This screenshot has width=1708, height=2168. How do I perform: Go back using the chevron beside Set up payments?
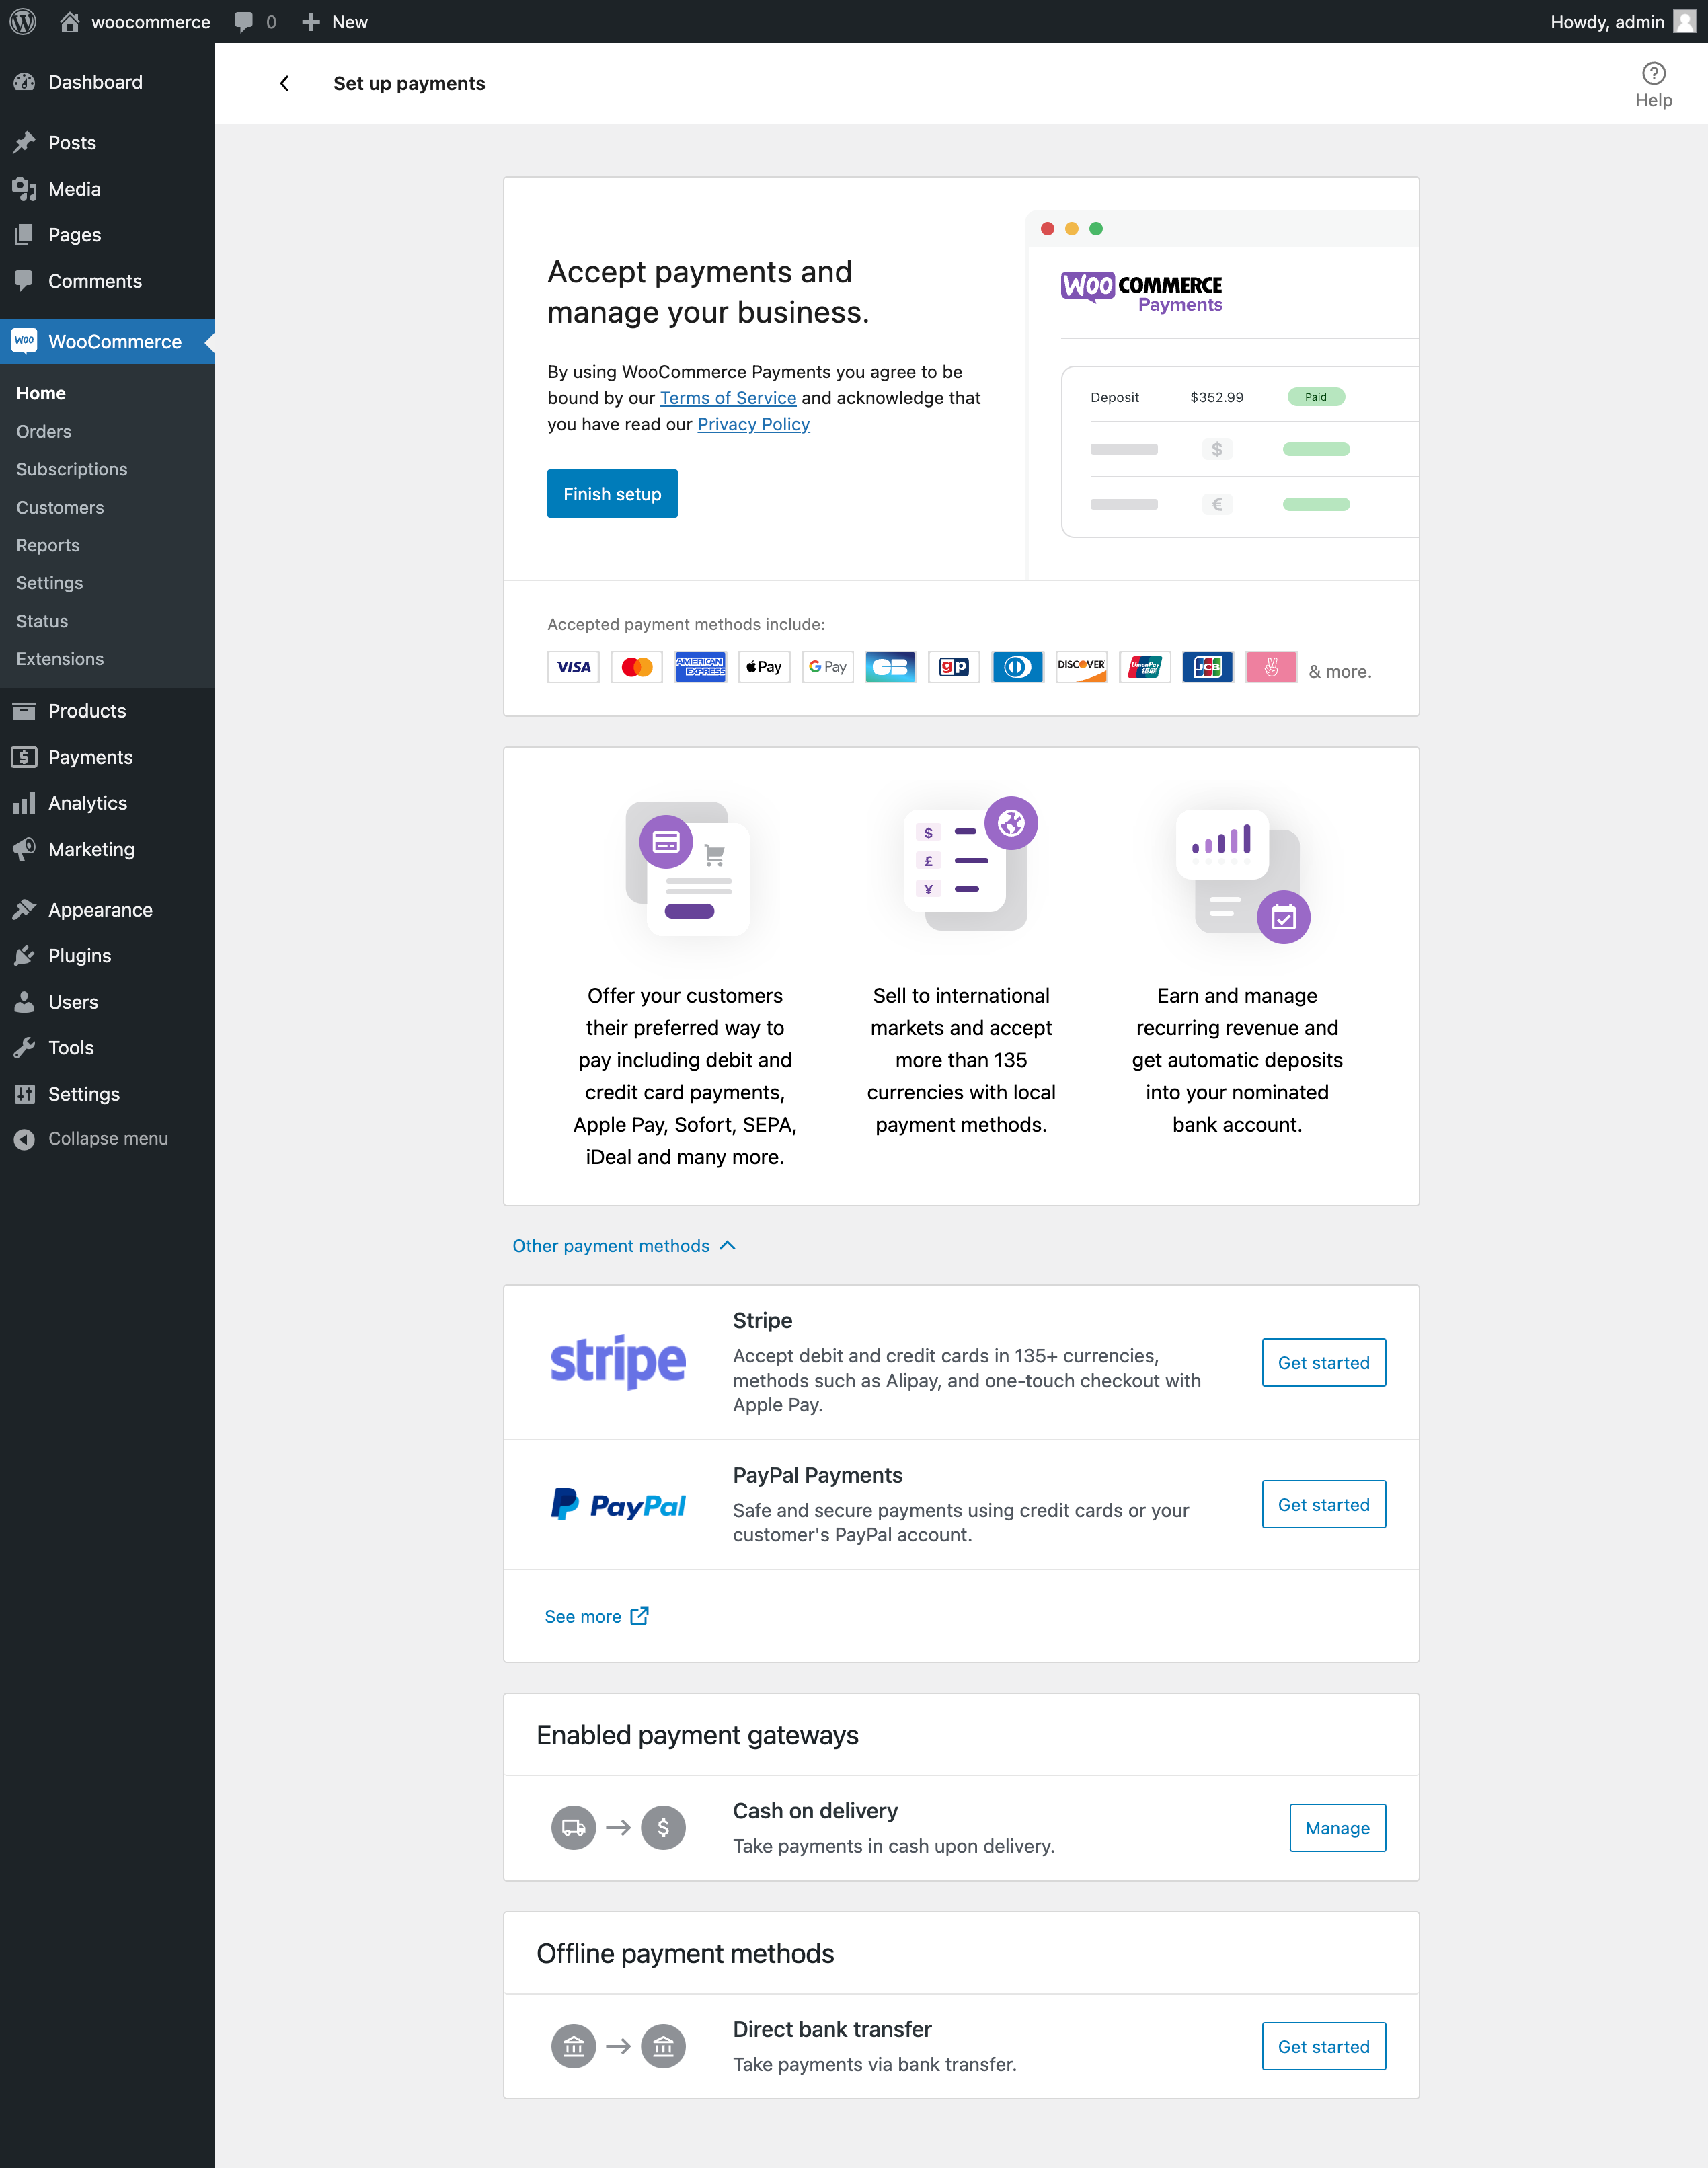(284, 83)
